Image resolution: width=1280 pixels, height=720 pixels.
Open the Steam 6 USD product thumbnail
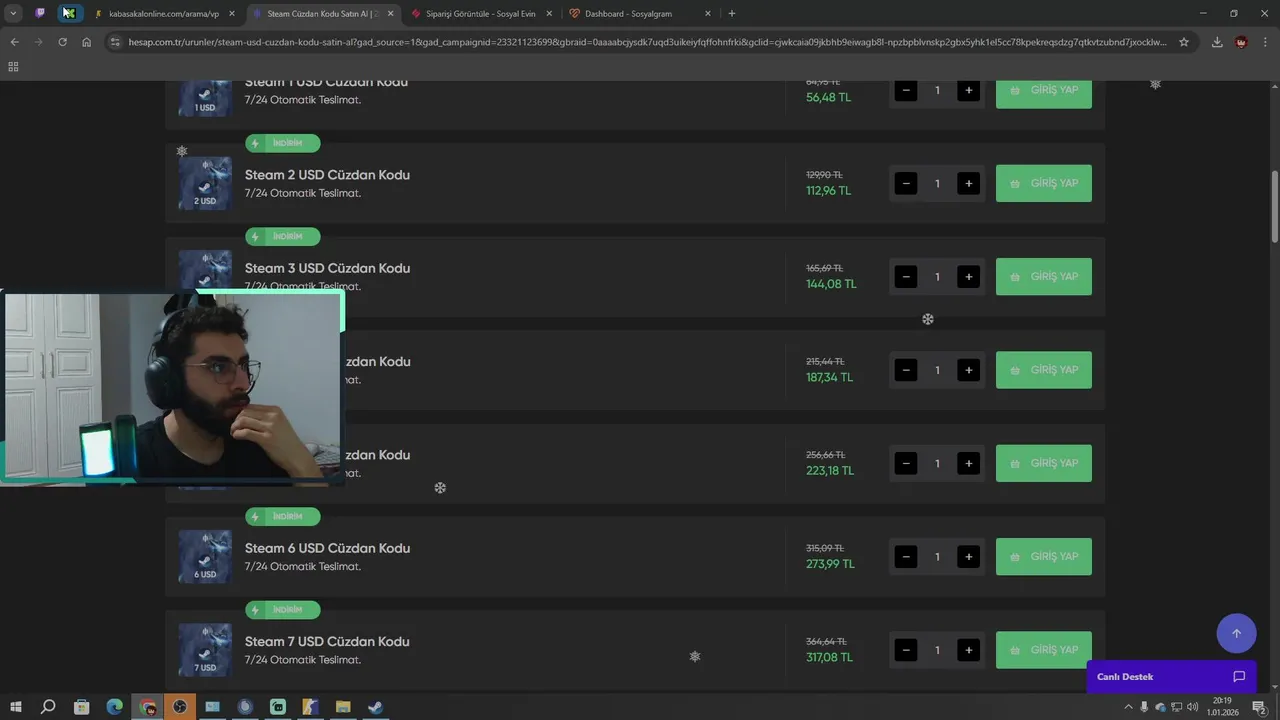pos(205,556)
